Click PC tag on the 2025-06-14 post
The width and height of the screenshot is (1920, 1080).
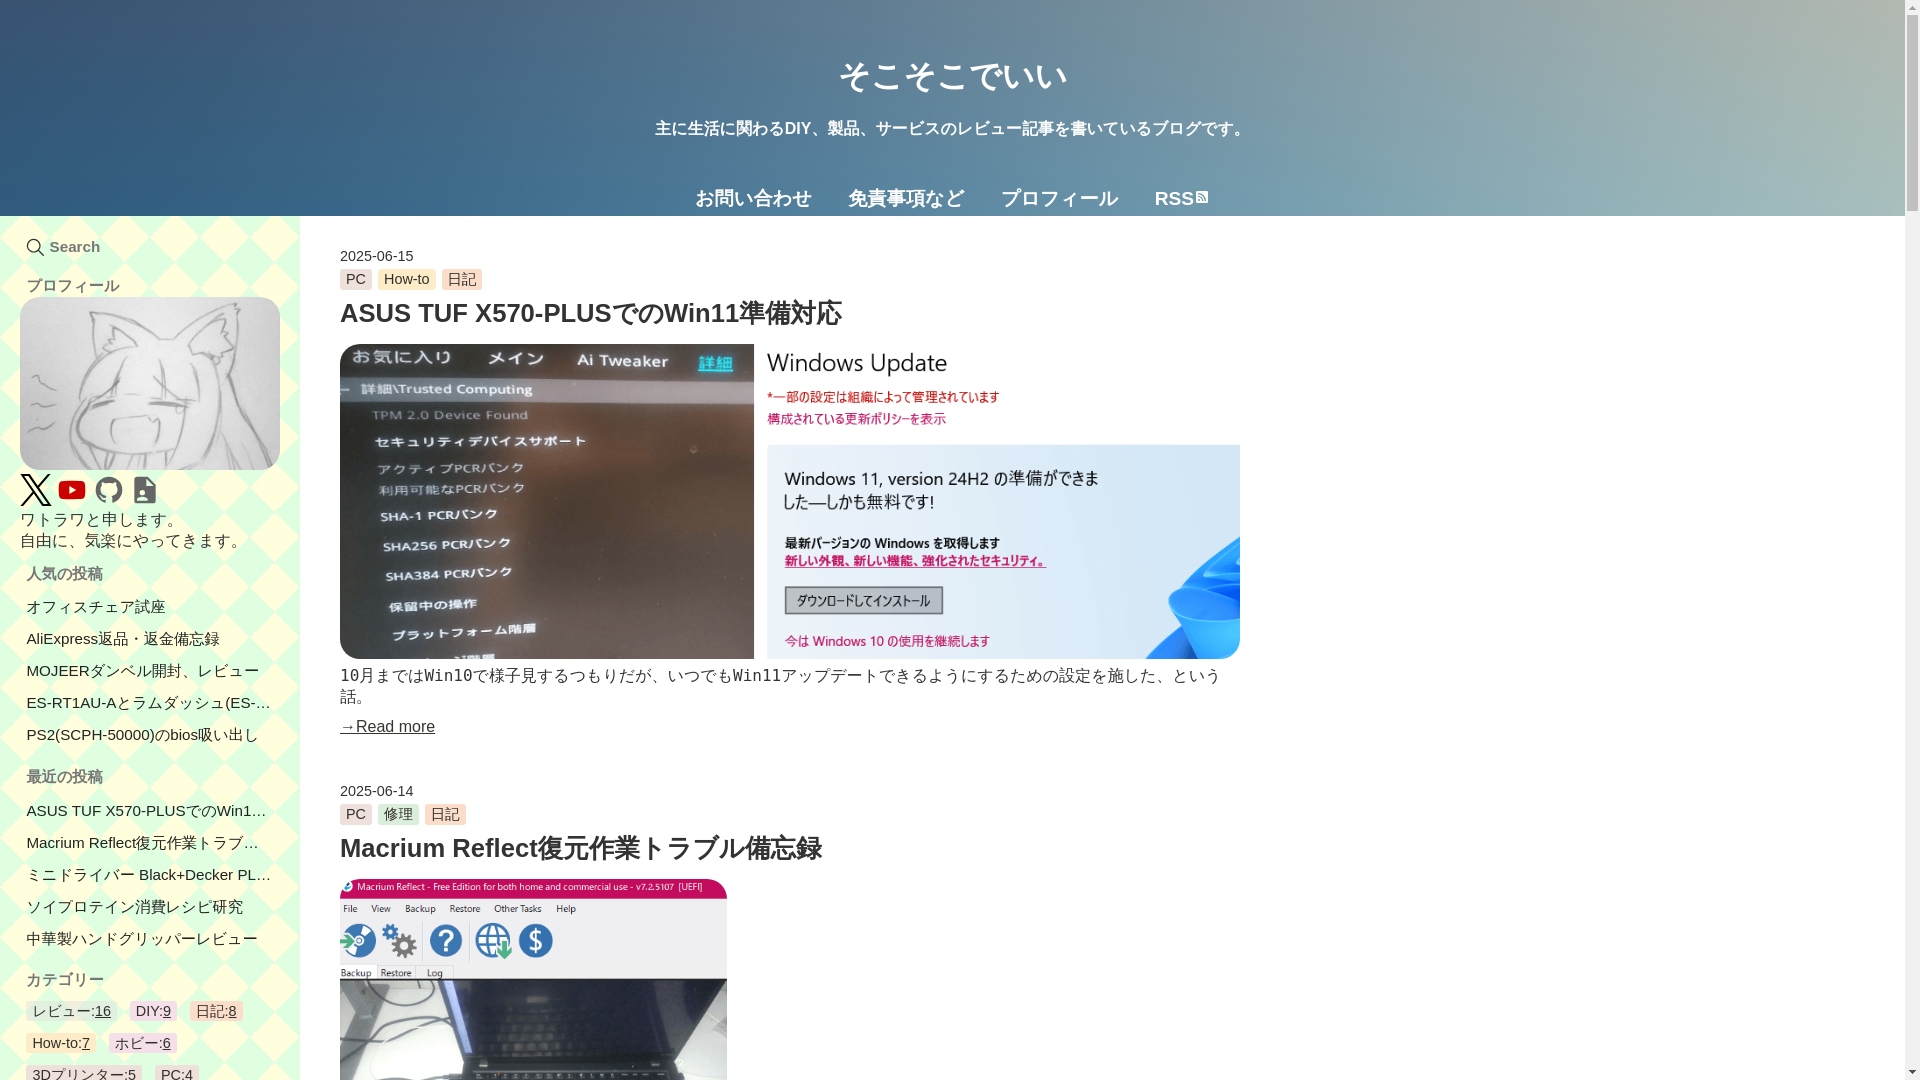pyautogui.click(x=356, y=814)
